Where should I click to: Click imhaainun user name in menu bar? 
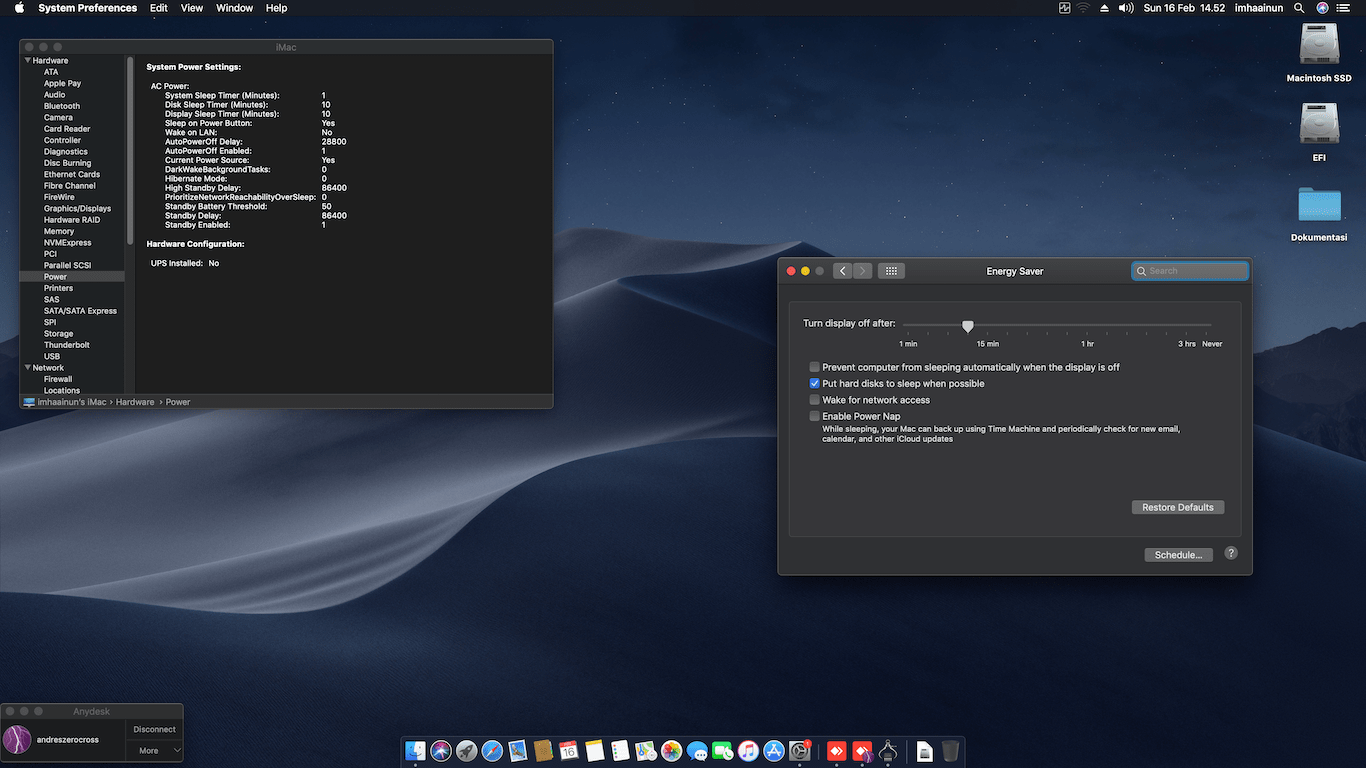click(x=1259, y=8)
